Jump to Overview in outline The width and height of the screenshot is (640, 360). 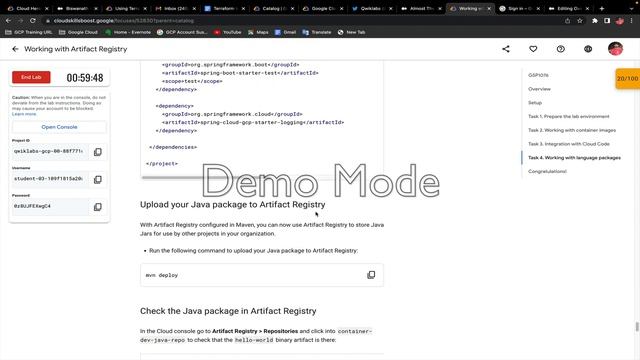click(539, 89)
